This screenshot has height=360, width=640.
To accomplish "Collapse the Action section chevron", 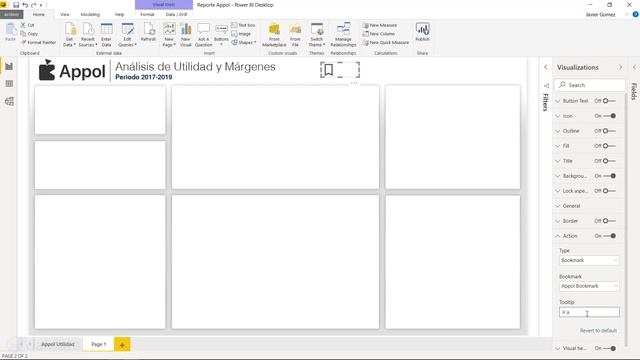I will point(558,236).
